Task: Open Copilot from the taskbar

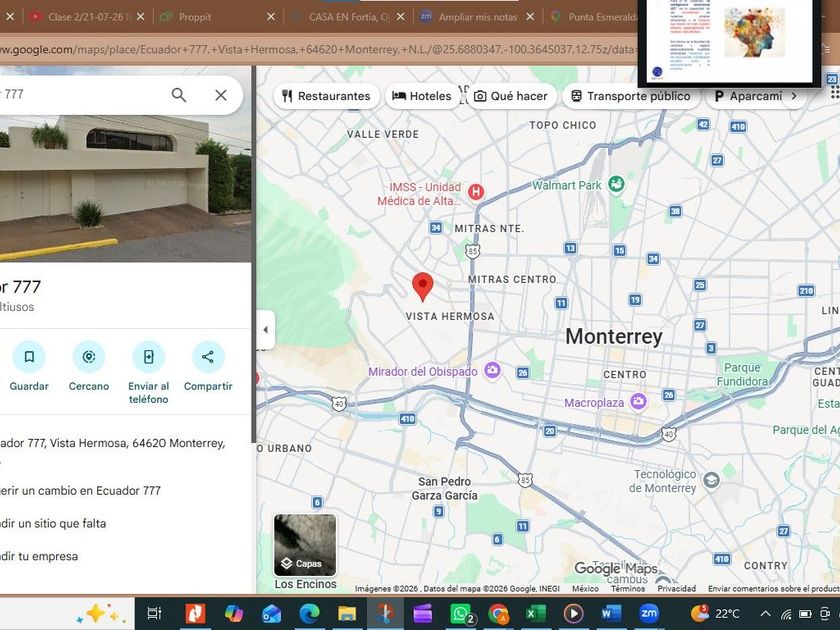Action: 234,613
